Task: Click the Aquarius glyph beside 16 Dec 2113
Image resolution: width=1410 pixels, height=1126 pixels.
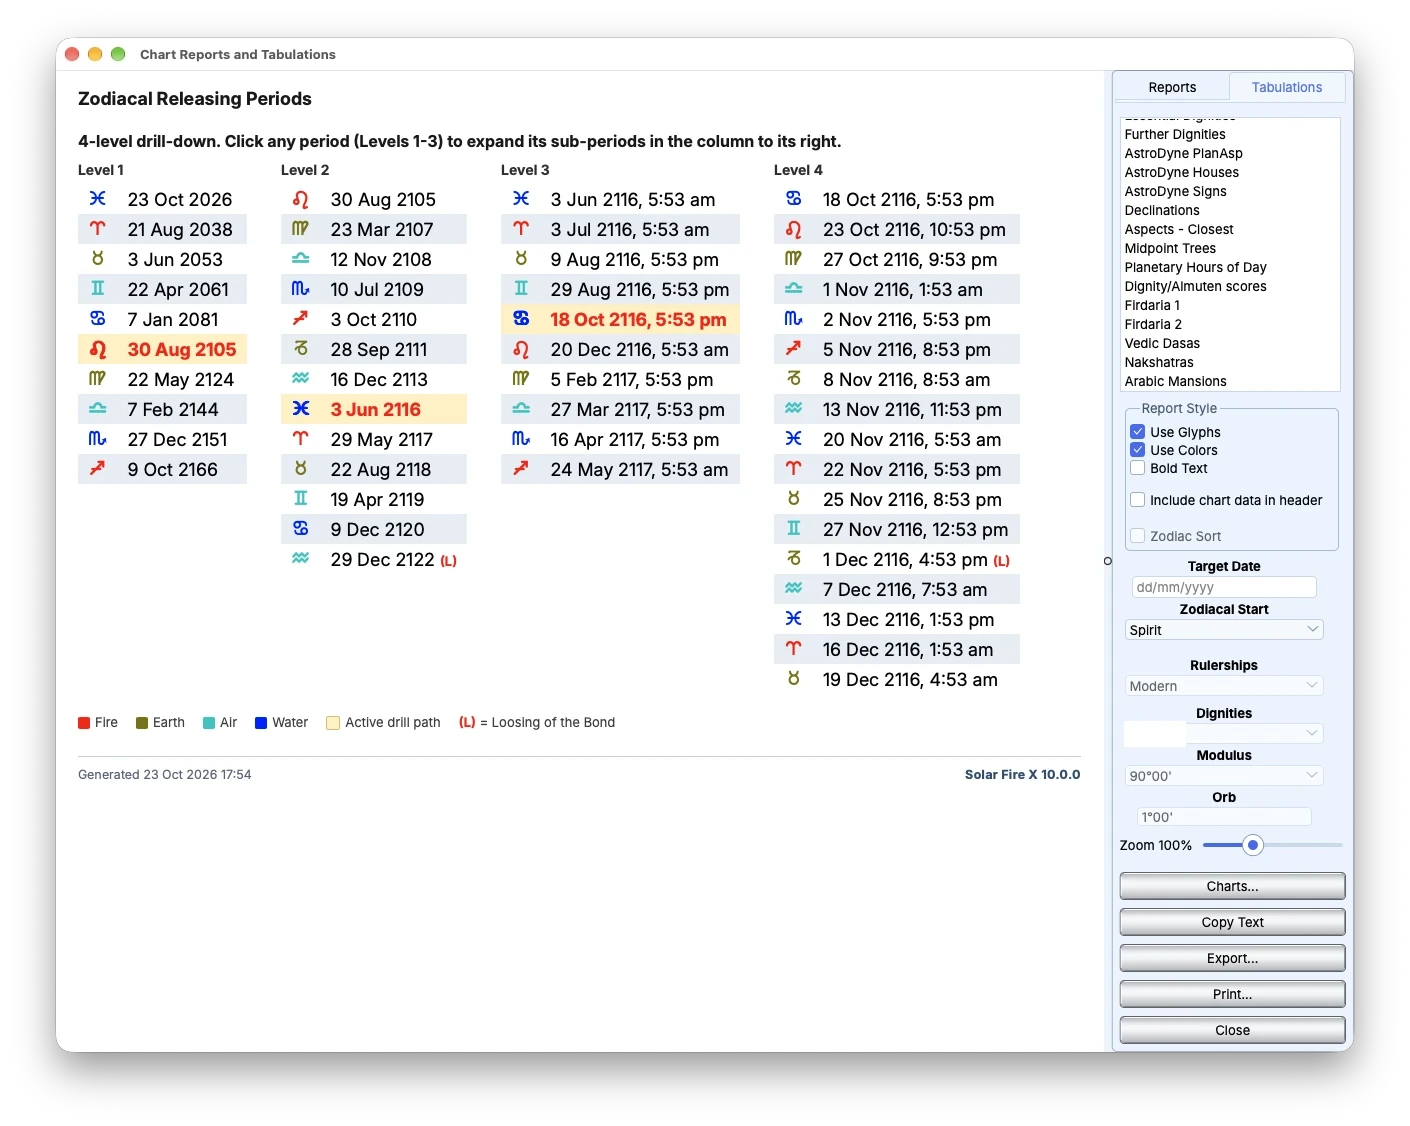Action: [300, 379]
